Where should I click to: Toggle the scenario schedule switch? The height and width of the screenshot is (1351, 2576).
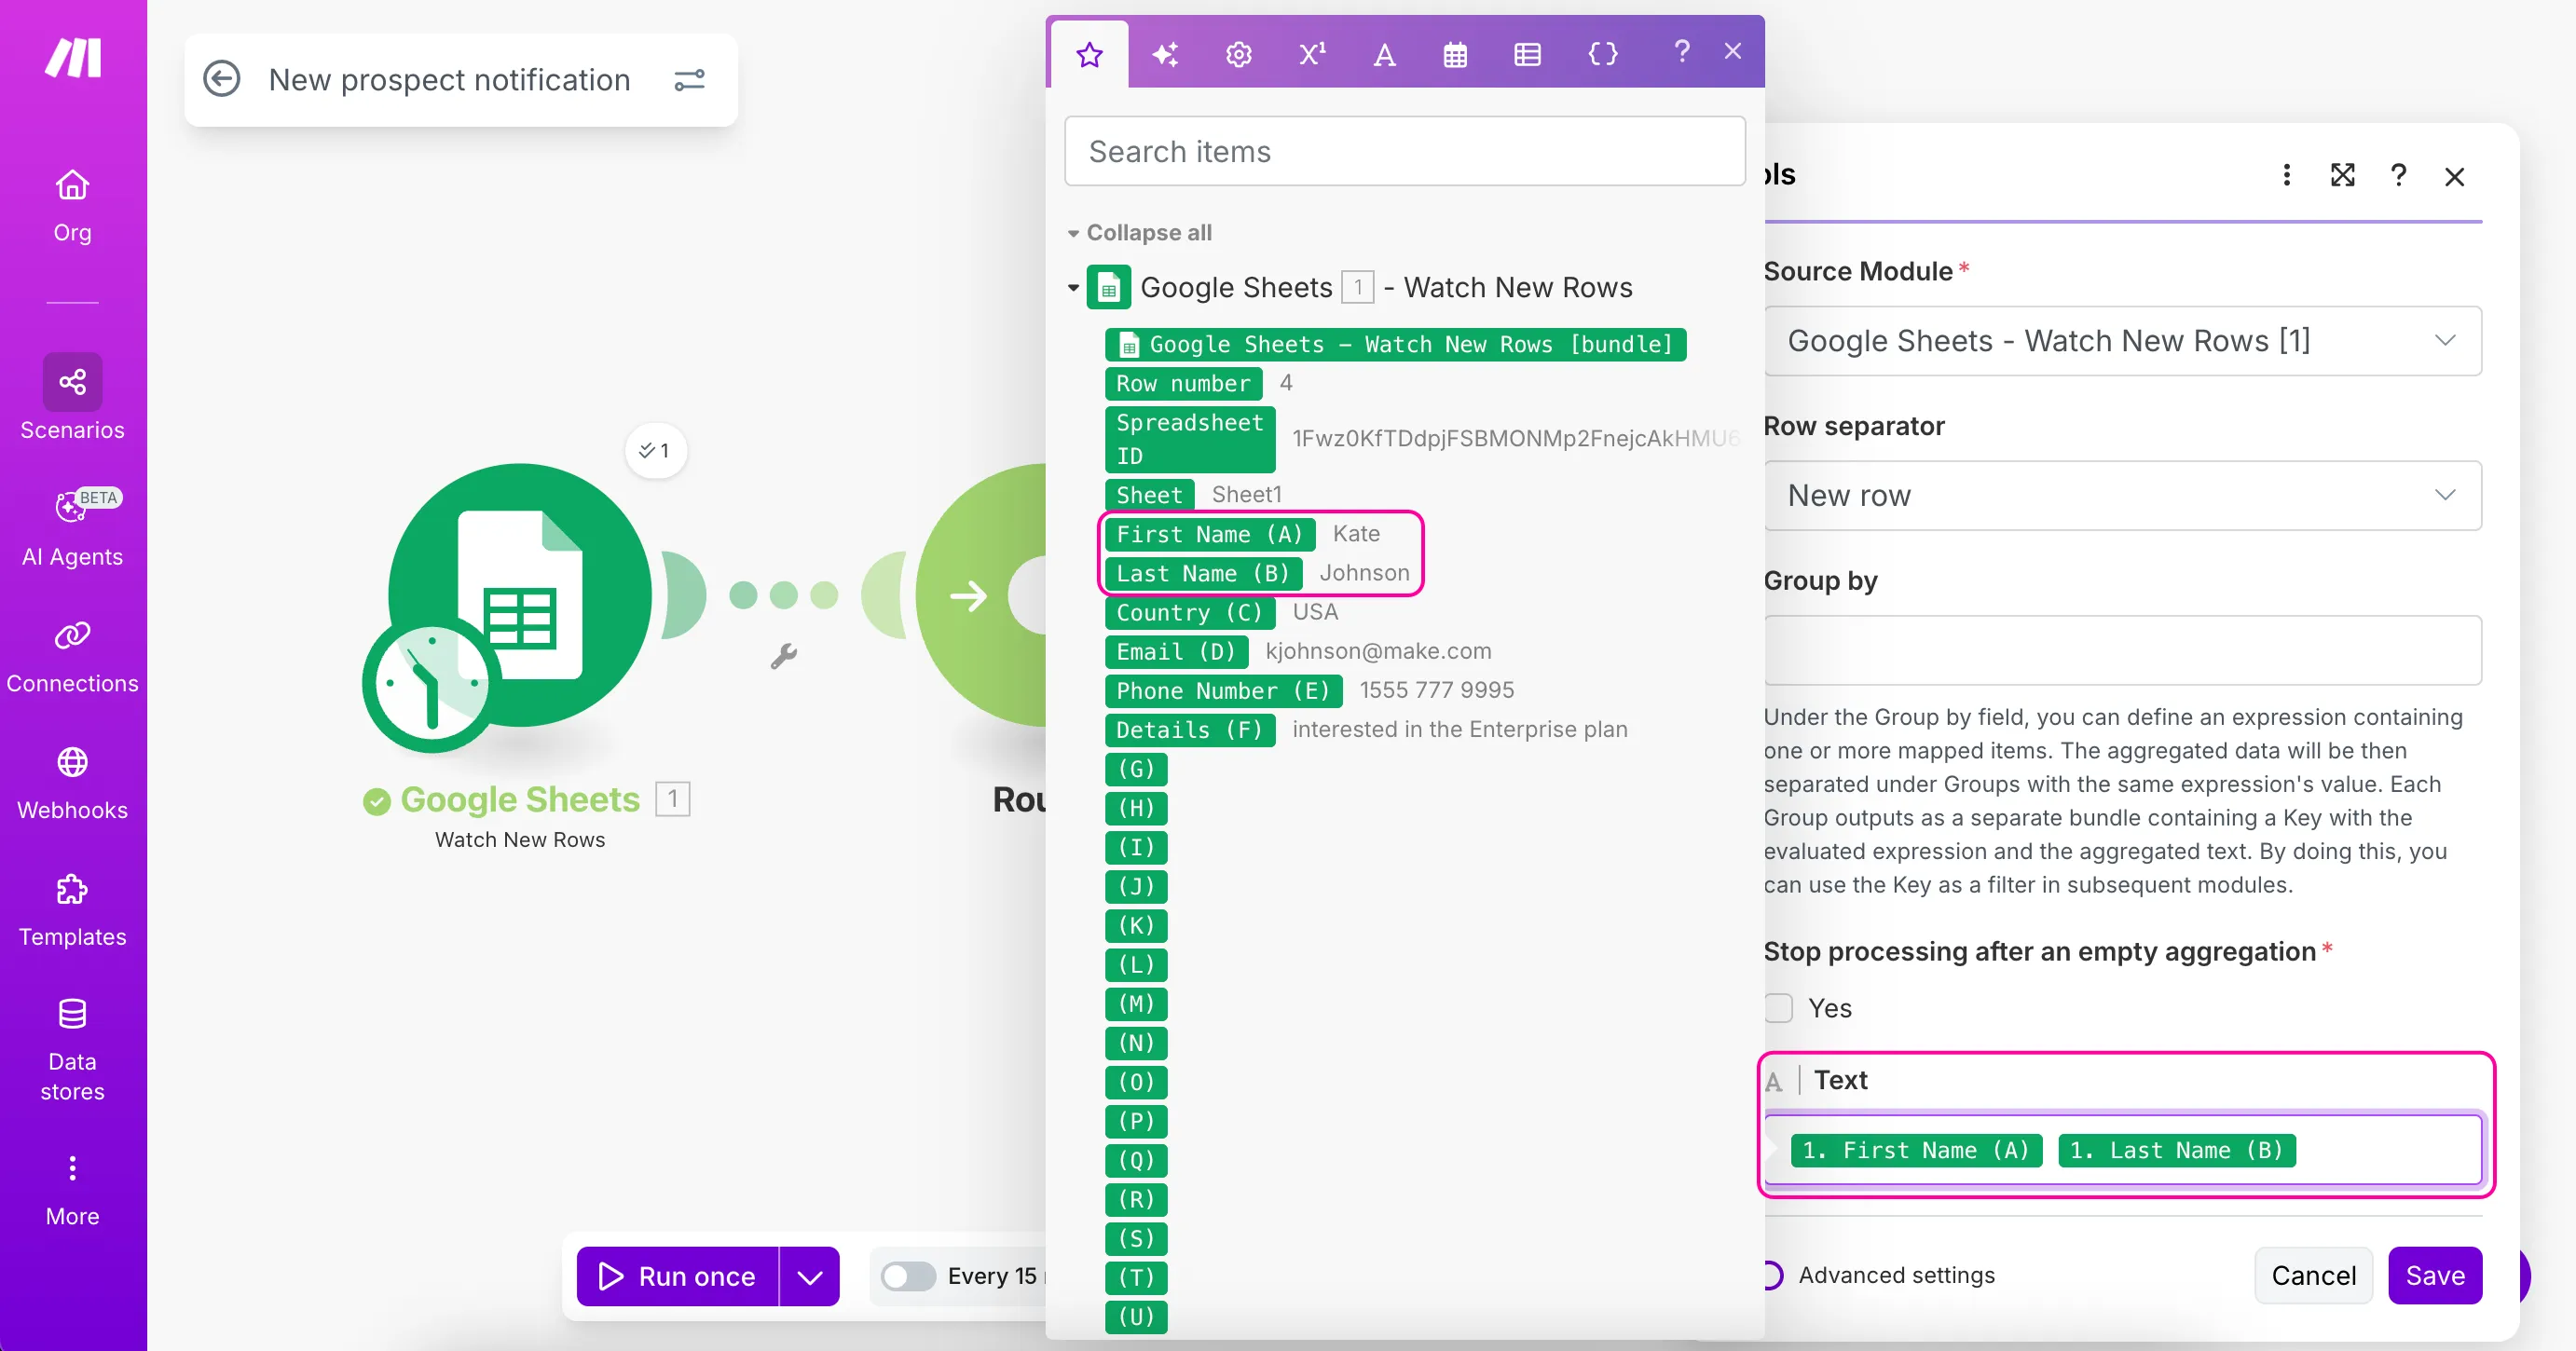907,1276
